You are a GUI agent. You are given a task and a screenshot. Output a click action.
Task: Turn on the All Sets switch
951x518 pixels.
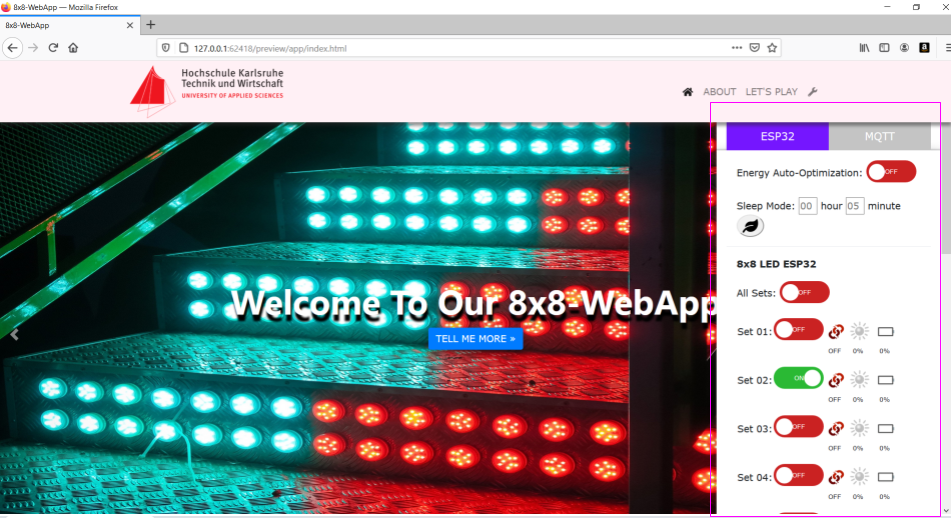(x=804, y=292)
